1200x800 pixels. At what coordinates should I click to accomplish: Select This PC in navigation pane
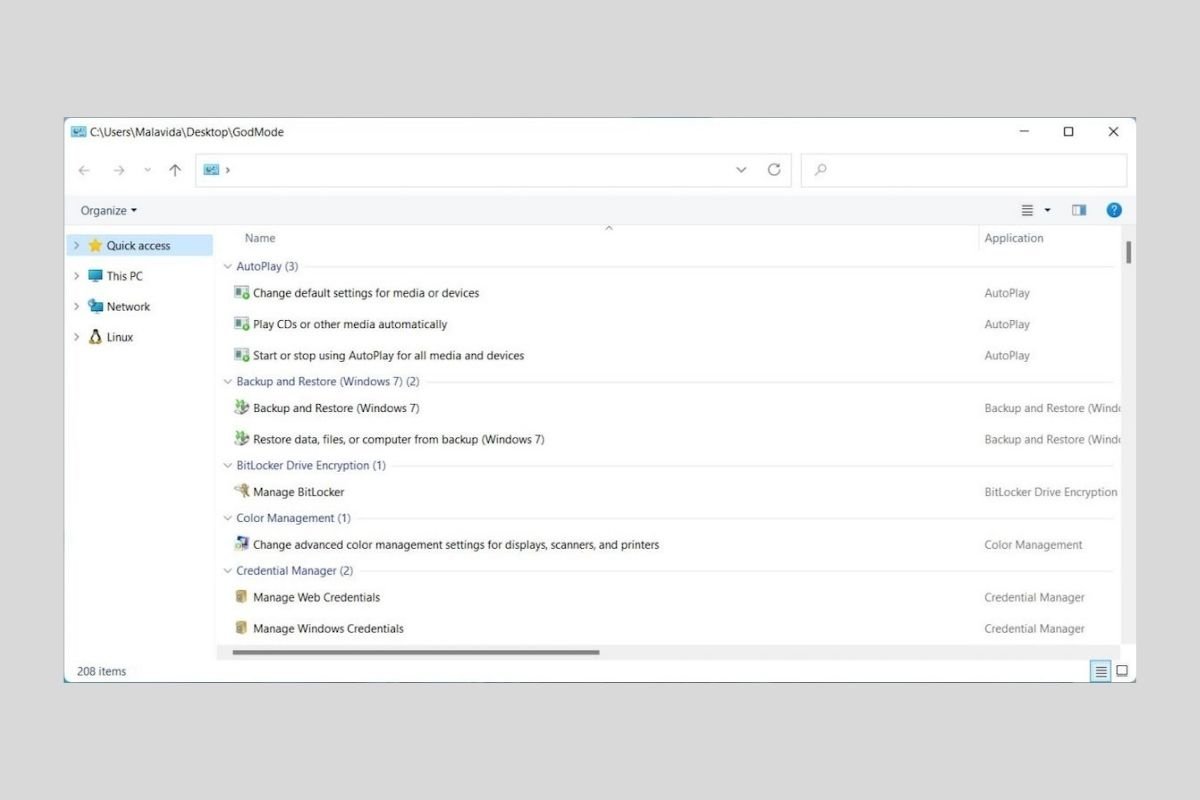pos(125,276)
